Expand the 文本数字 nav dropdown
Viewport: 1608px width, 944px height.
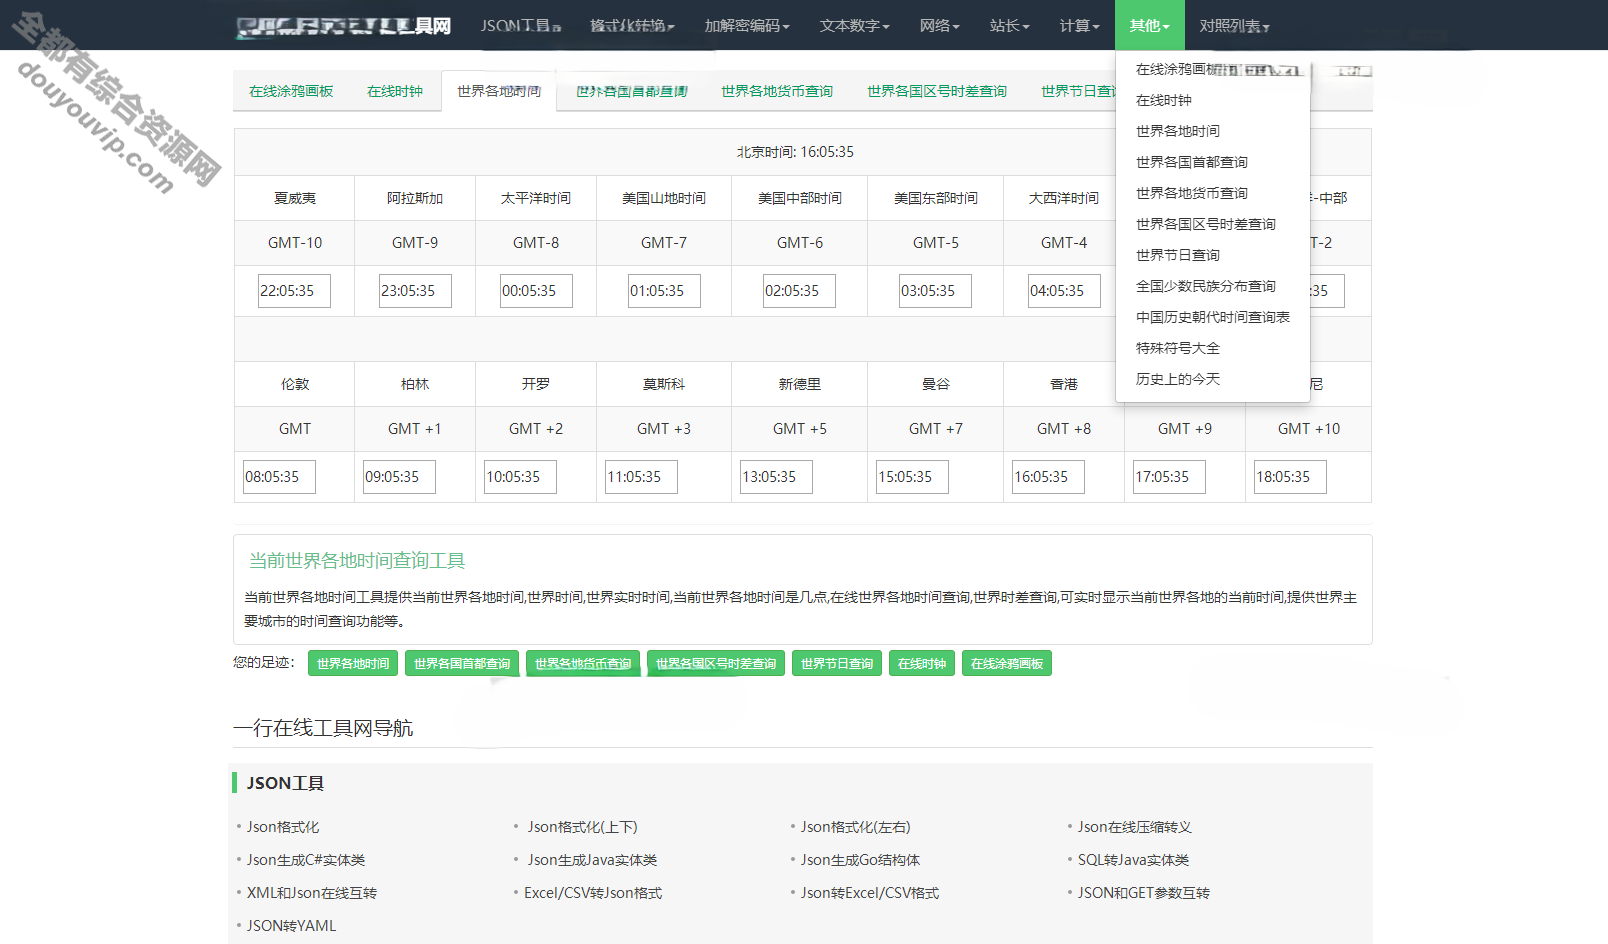[x=854, y=26]
